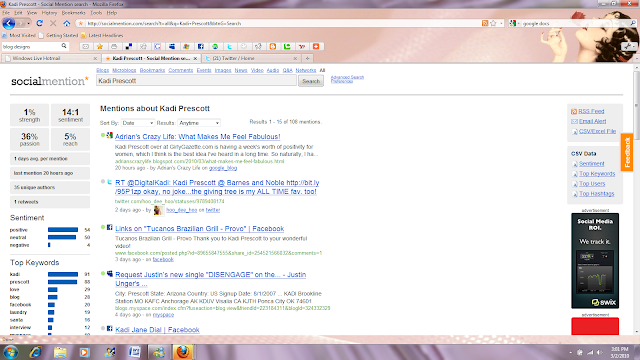Open the Advanced Search link
Image resolution: width=640 pixels, height=360 pixels.
click(x=347, y=77)
